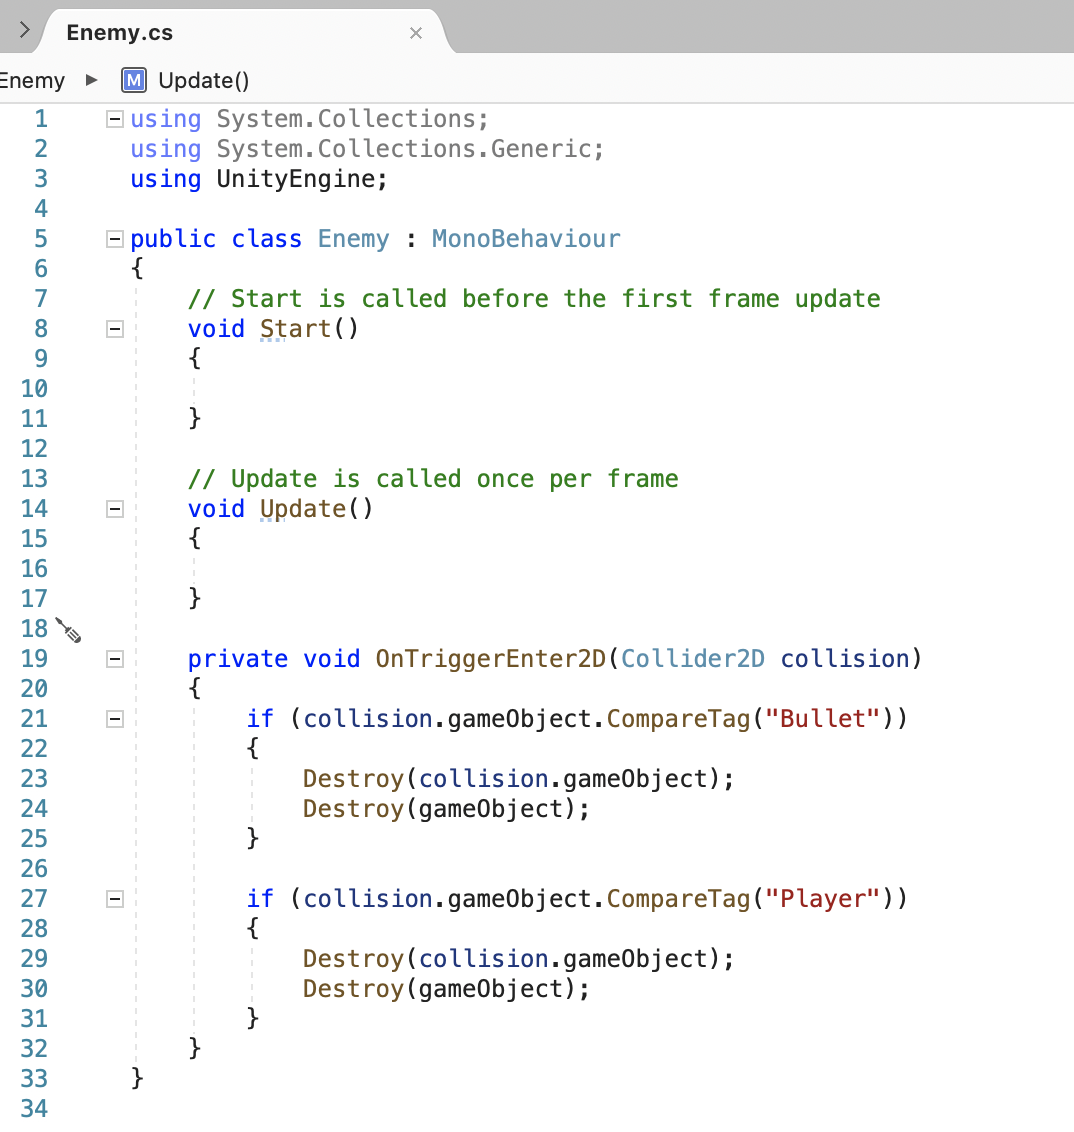Collapse the Enemy class fold toggle
1074x1132 pixels.
click(114, 239)
